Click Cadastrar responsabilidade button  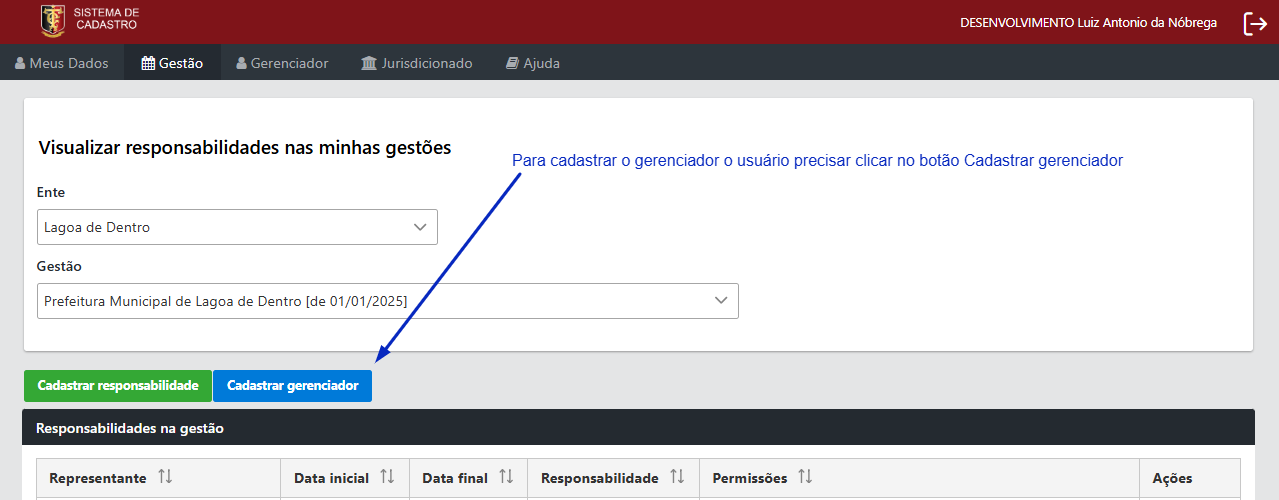click(118, 386)
